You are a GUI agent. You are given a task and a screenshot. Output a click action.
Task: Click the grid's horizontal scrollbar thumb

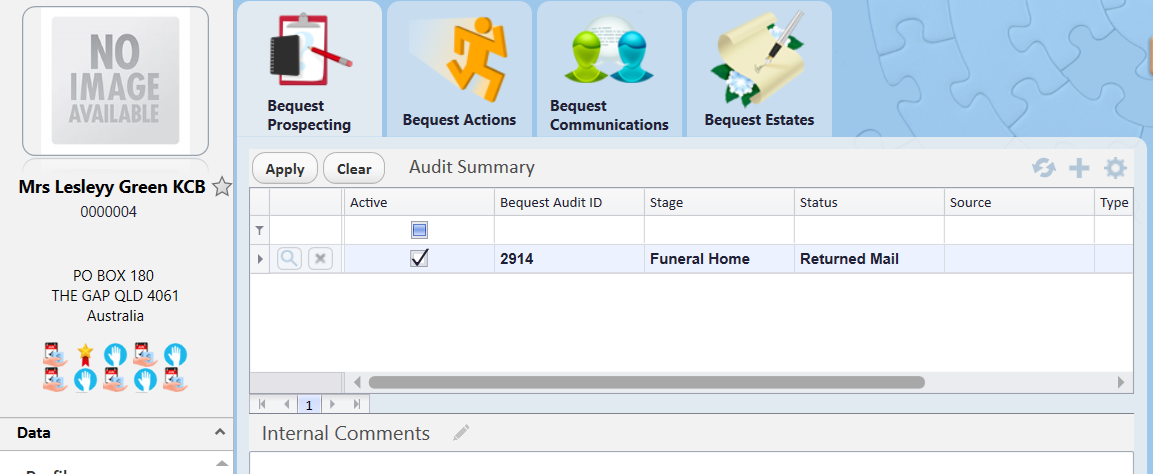point(646,382)
